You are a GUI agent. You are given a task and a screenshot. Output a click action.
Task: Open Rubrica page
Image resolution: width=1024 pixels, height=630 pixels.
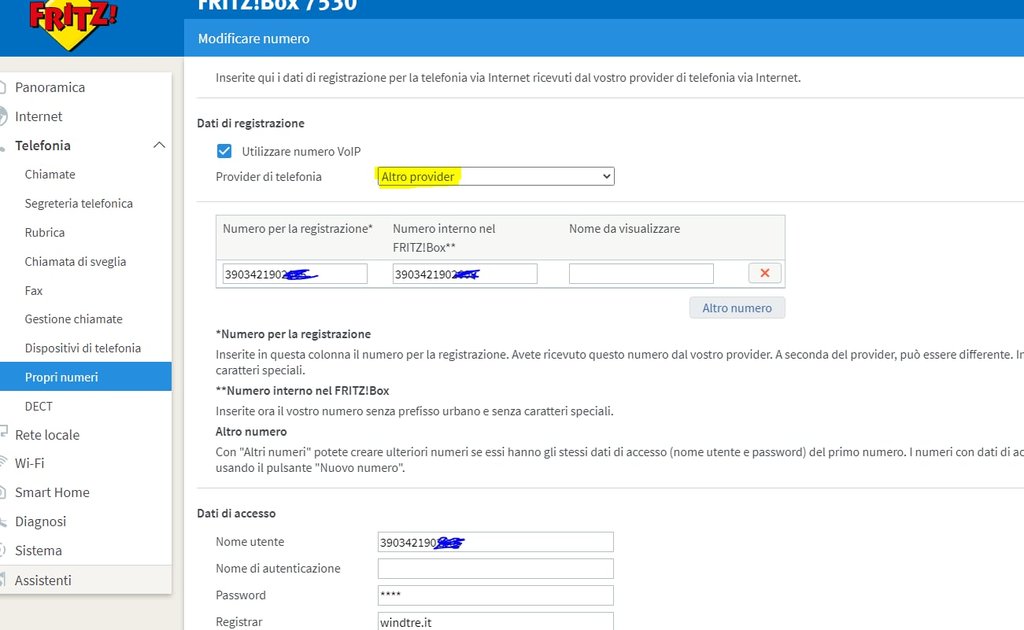(44, 232)
